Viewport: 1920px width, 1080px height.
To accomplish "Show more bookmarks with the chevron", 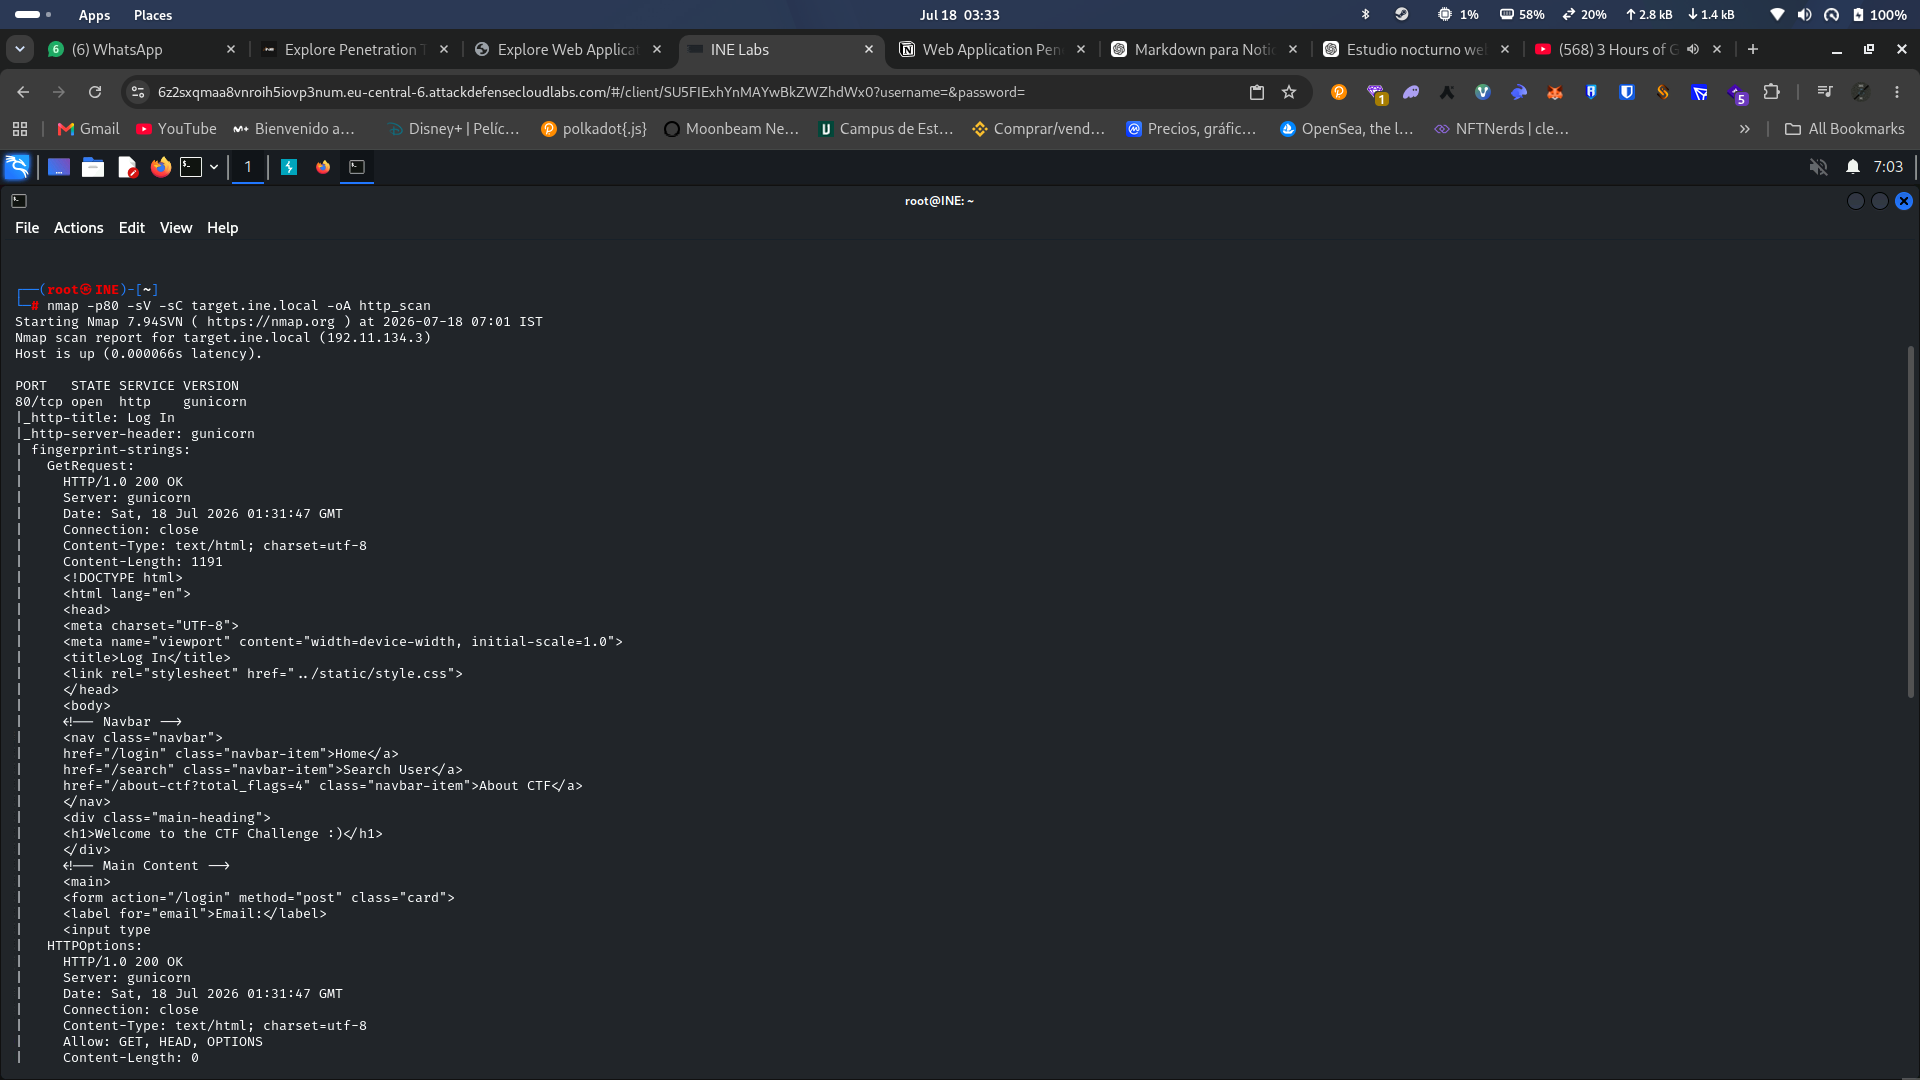I will [x=1745, y=129].
